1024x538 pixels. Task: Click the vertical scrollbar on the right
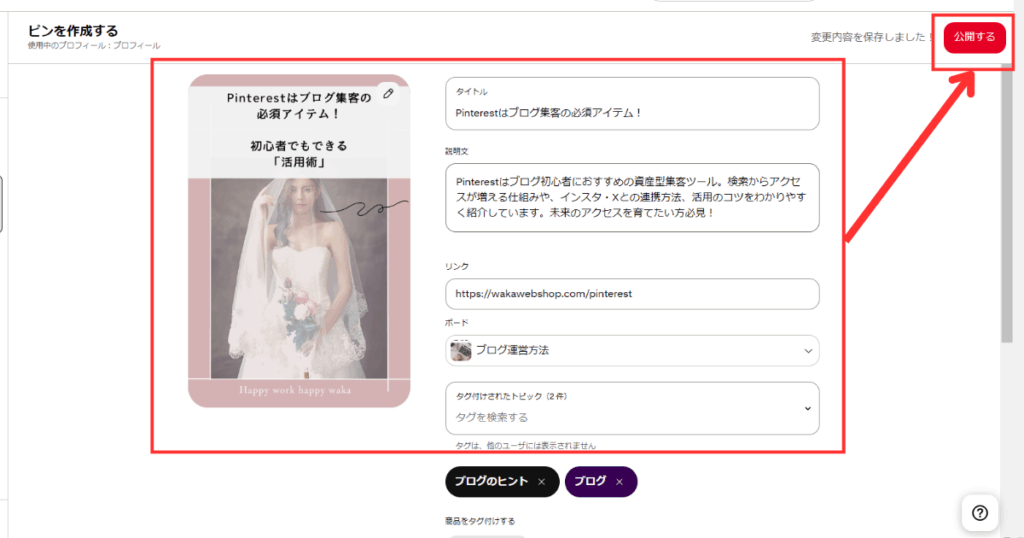(x=1008, y=200)
